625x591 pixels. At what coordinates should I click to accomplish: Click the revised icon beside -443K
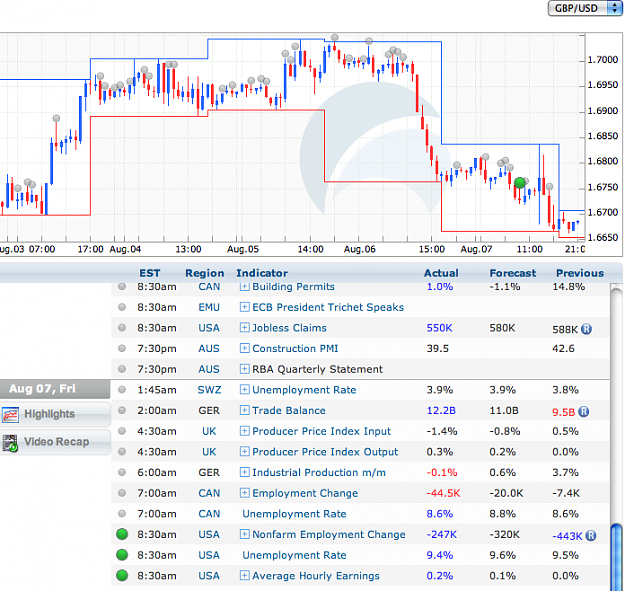(591, 536)
